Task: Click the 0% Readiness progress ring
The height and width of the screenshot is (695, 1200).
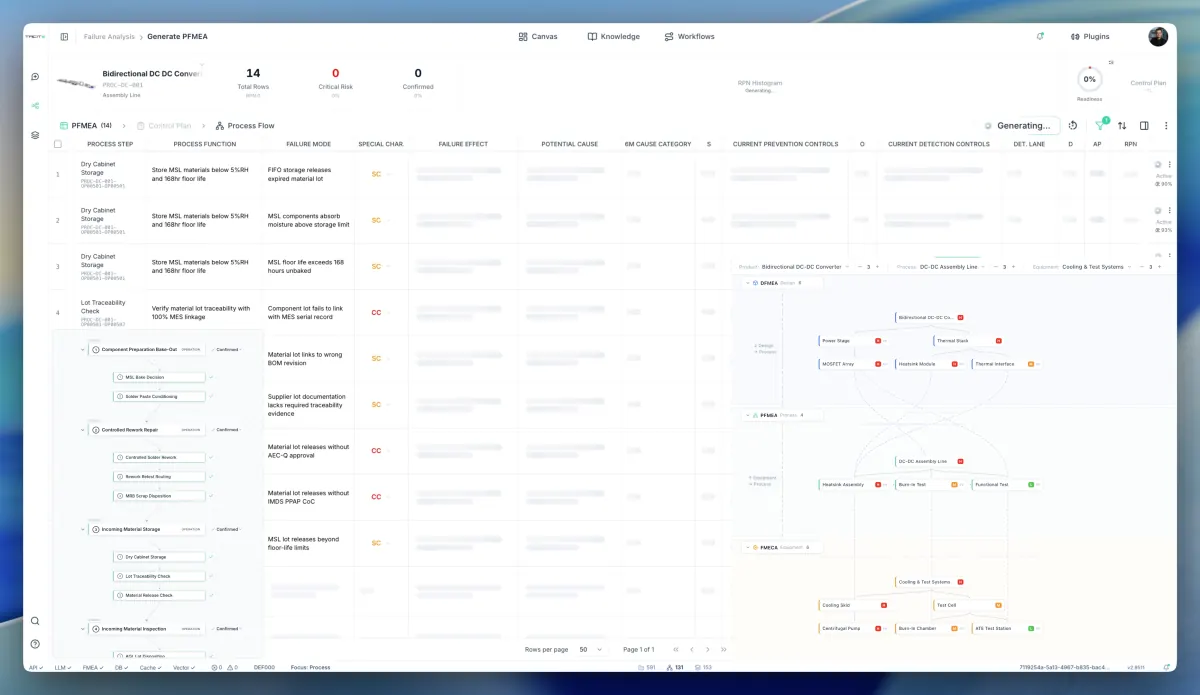Action: [x=1089, y=79]
